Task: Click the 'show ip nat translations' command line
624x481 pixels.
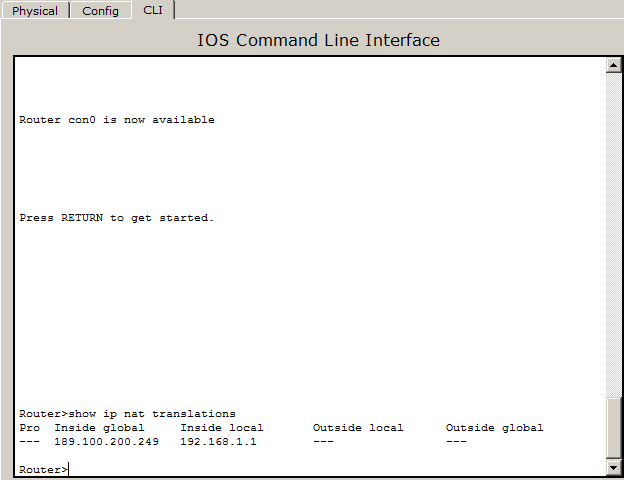Action: pyautogui.click(x=127, y=414)
